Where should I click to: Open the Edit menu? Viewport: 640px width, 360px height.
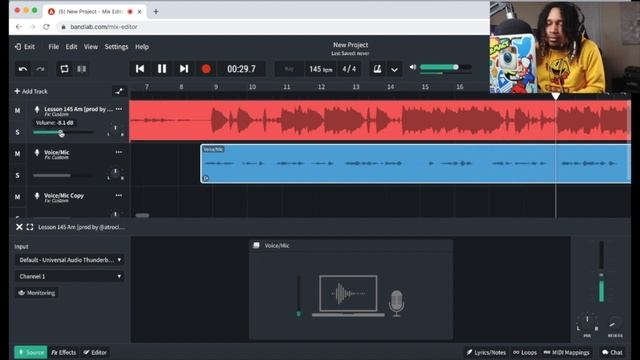click(71, 47)
